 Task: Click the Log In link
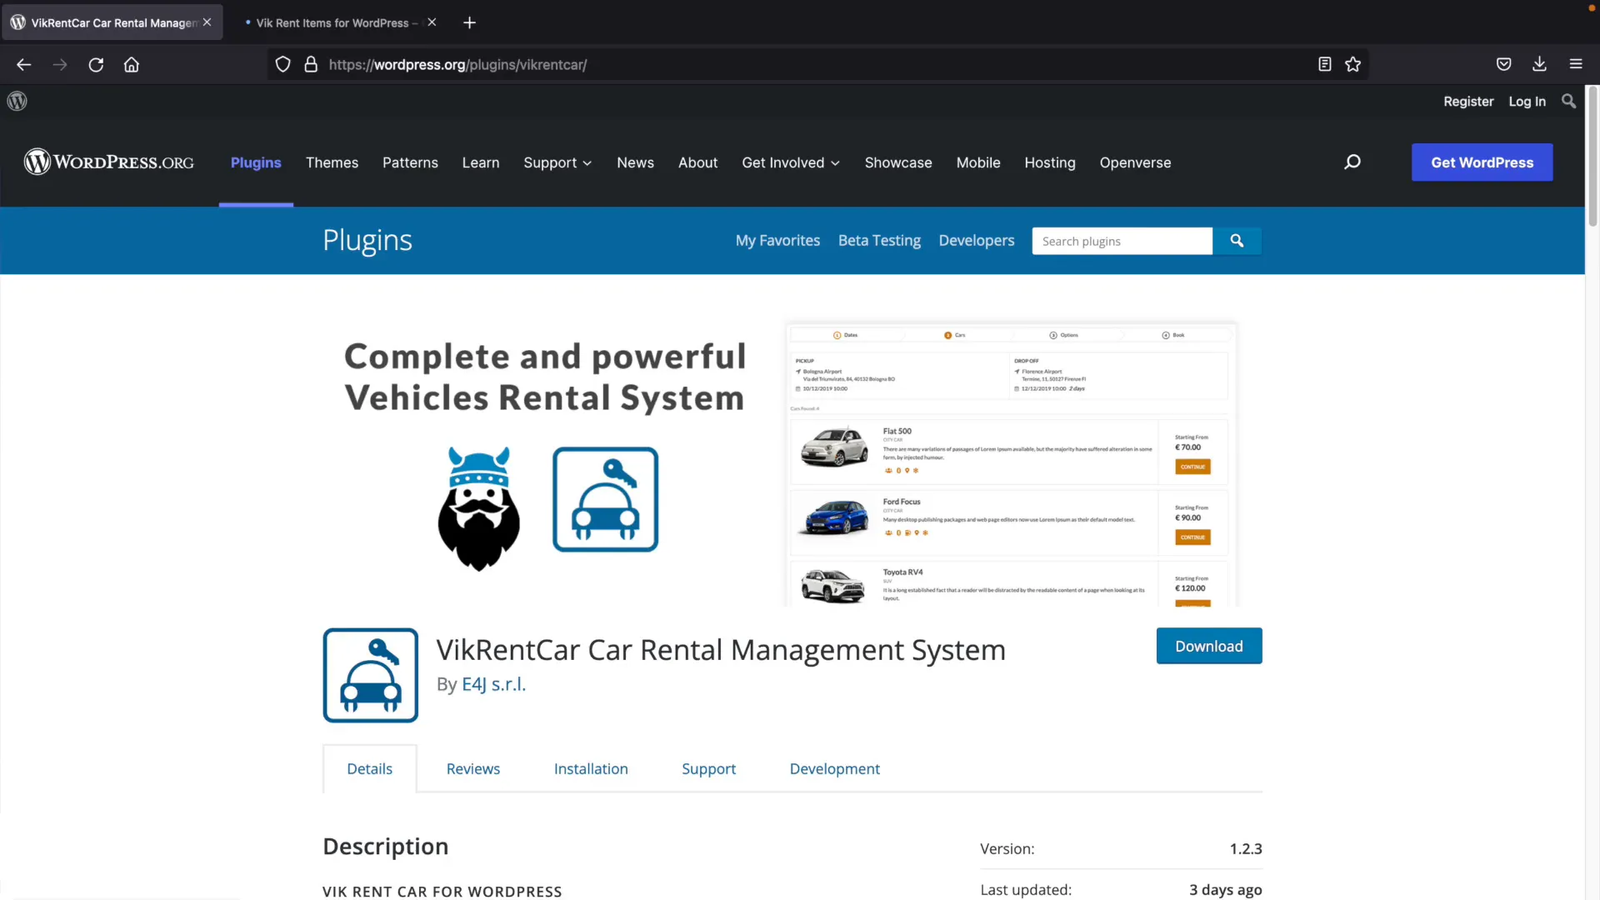[1526, 101]
